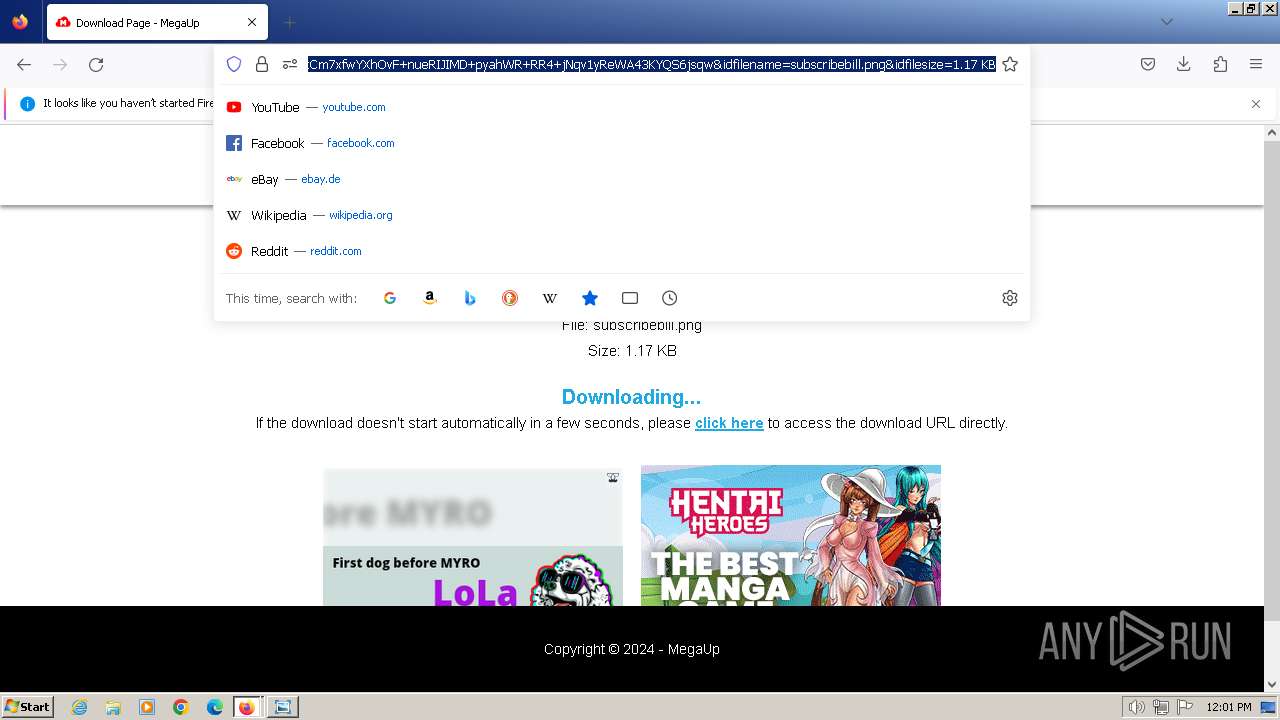Open the 'First dog before MYRO' LoLa ad

tap(473, 538)
